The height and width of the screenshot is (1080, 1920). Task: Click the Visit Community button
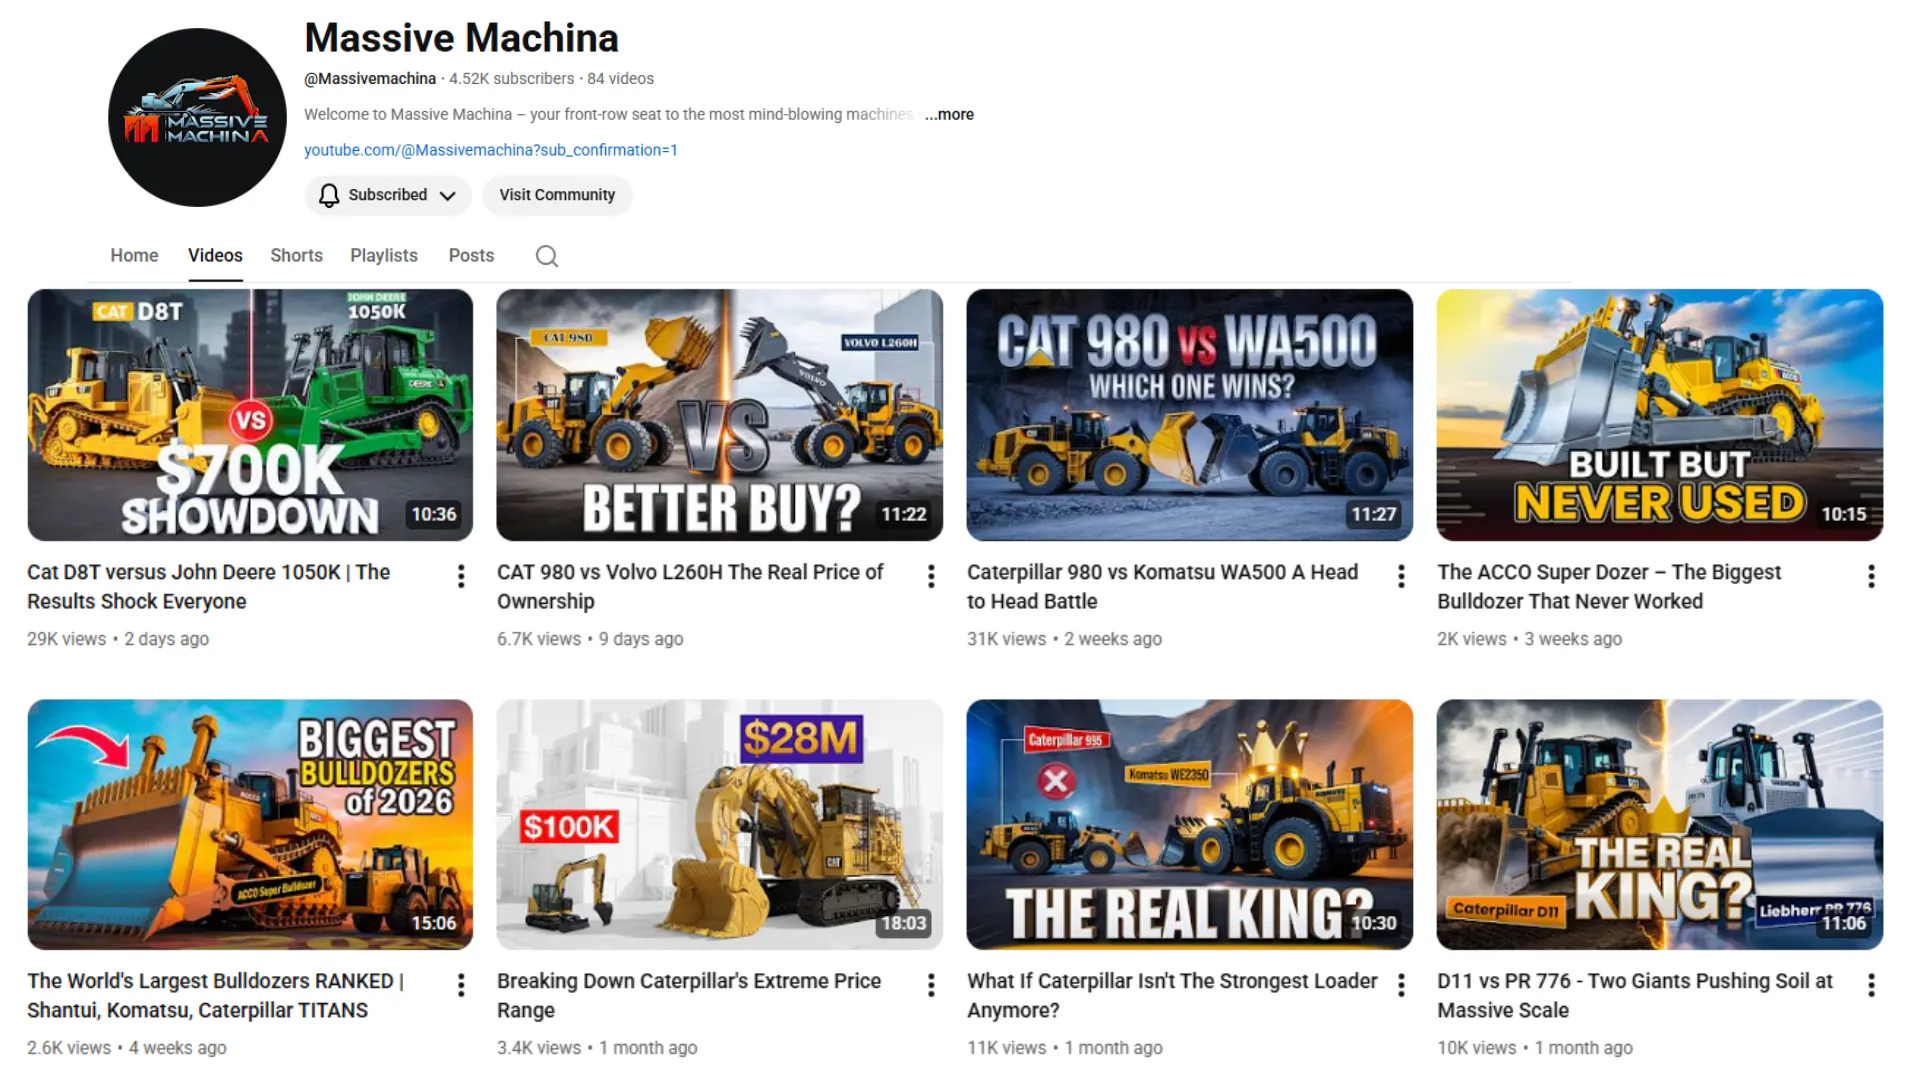(557, 195)
